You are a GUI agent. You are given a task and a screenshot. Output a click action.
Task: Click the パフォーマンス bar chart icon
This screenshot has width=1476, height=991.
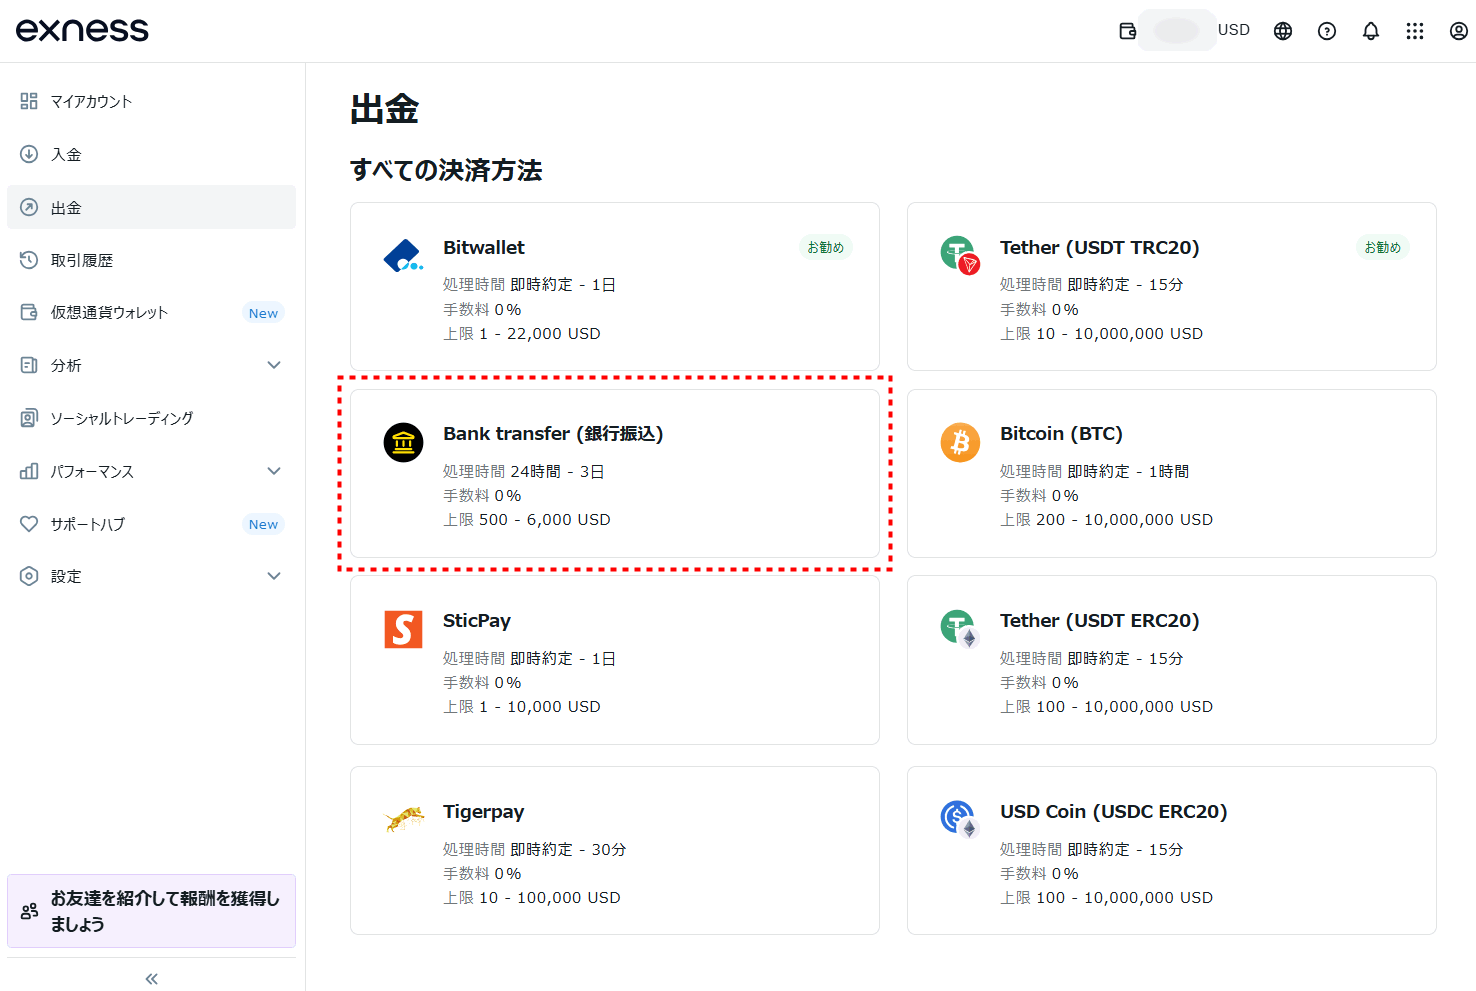click(x=29, y=471)
